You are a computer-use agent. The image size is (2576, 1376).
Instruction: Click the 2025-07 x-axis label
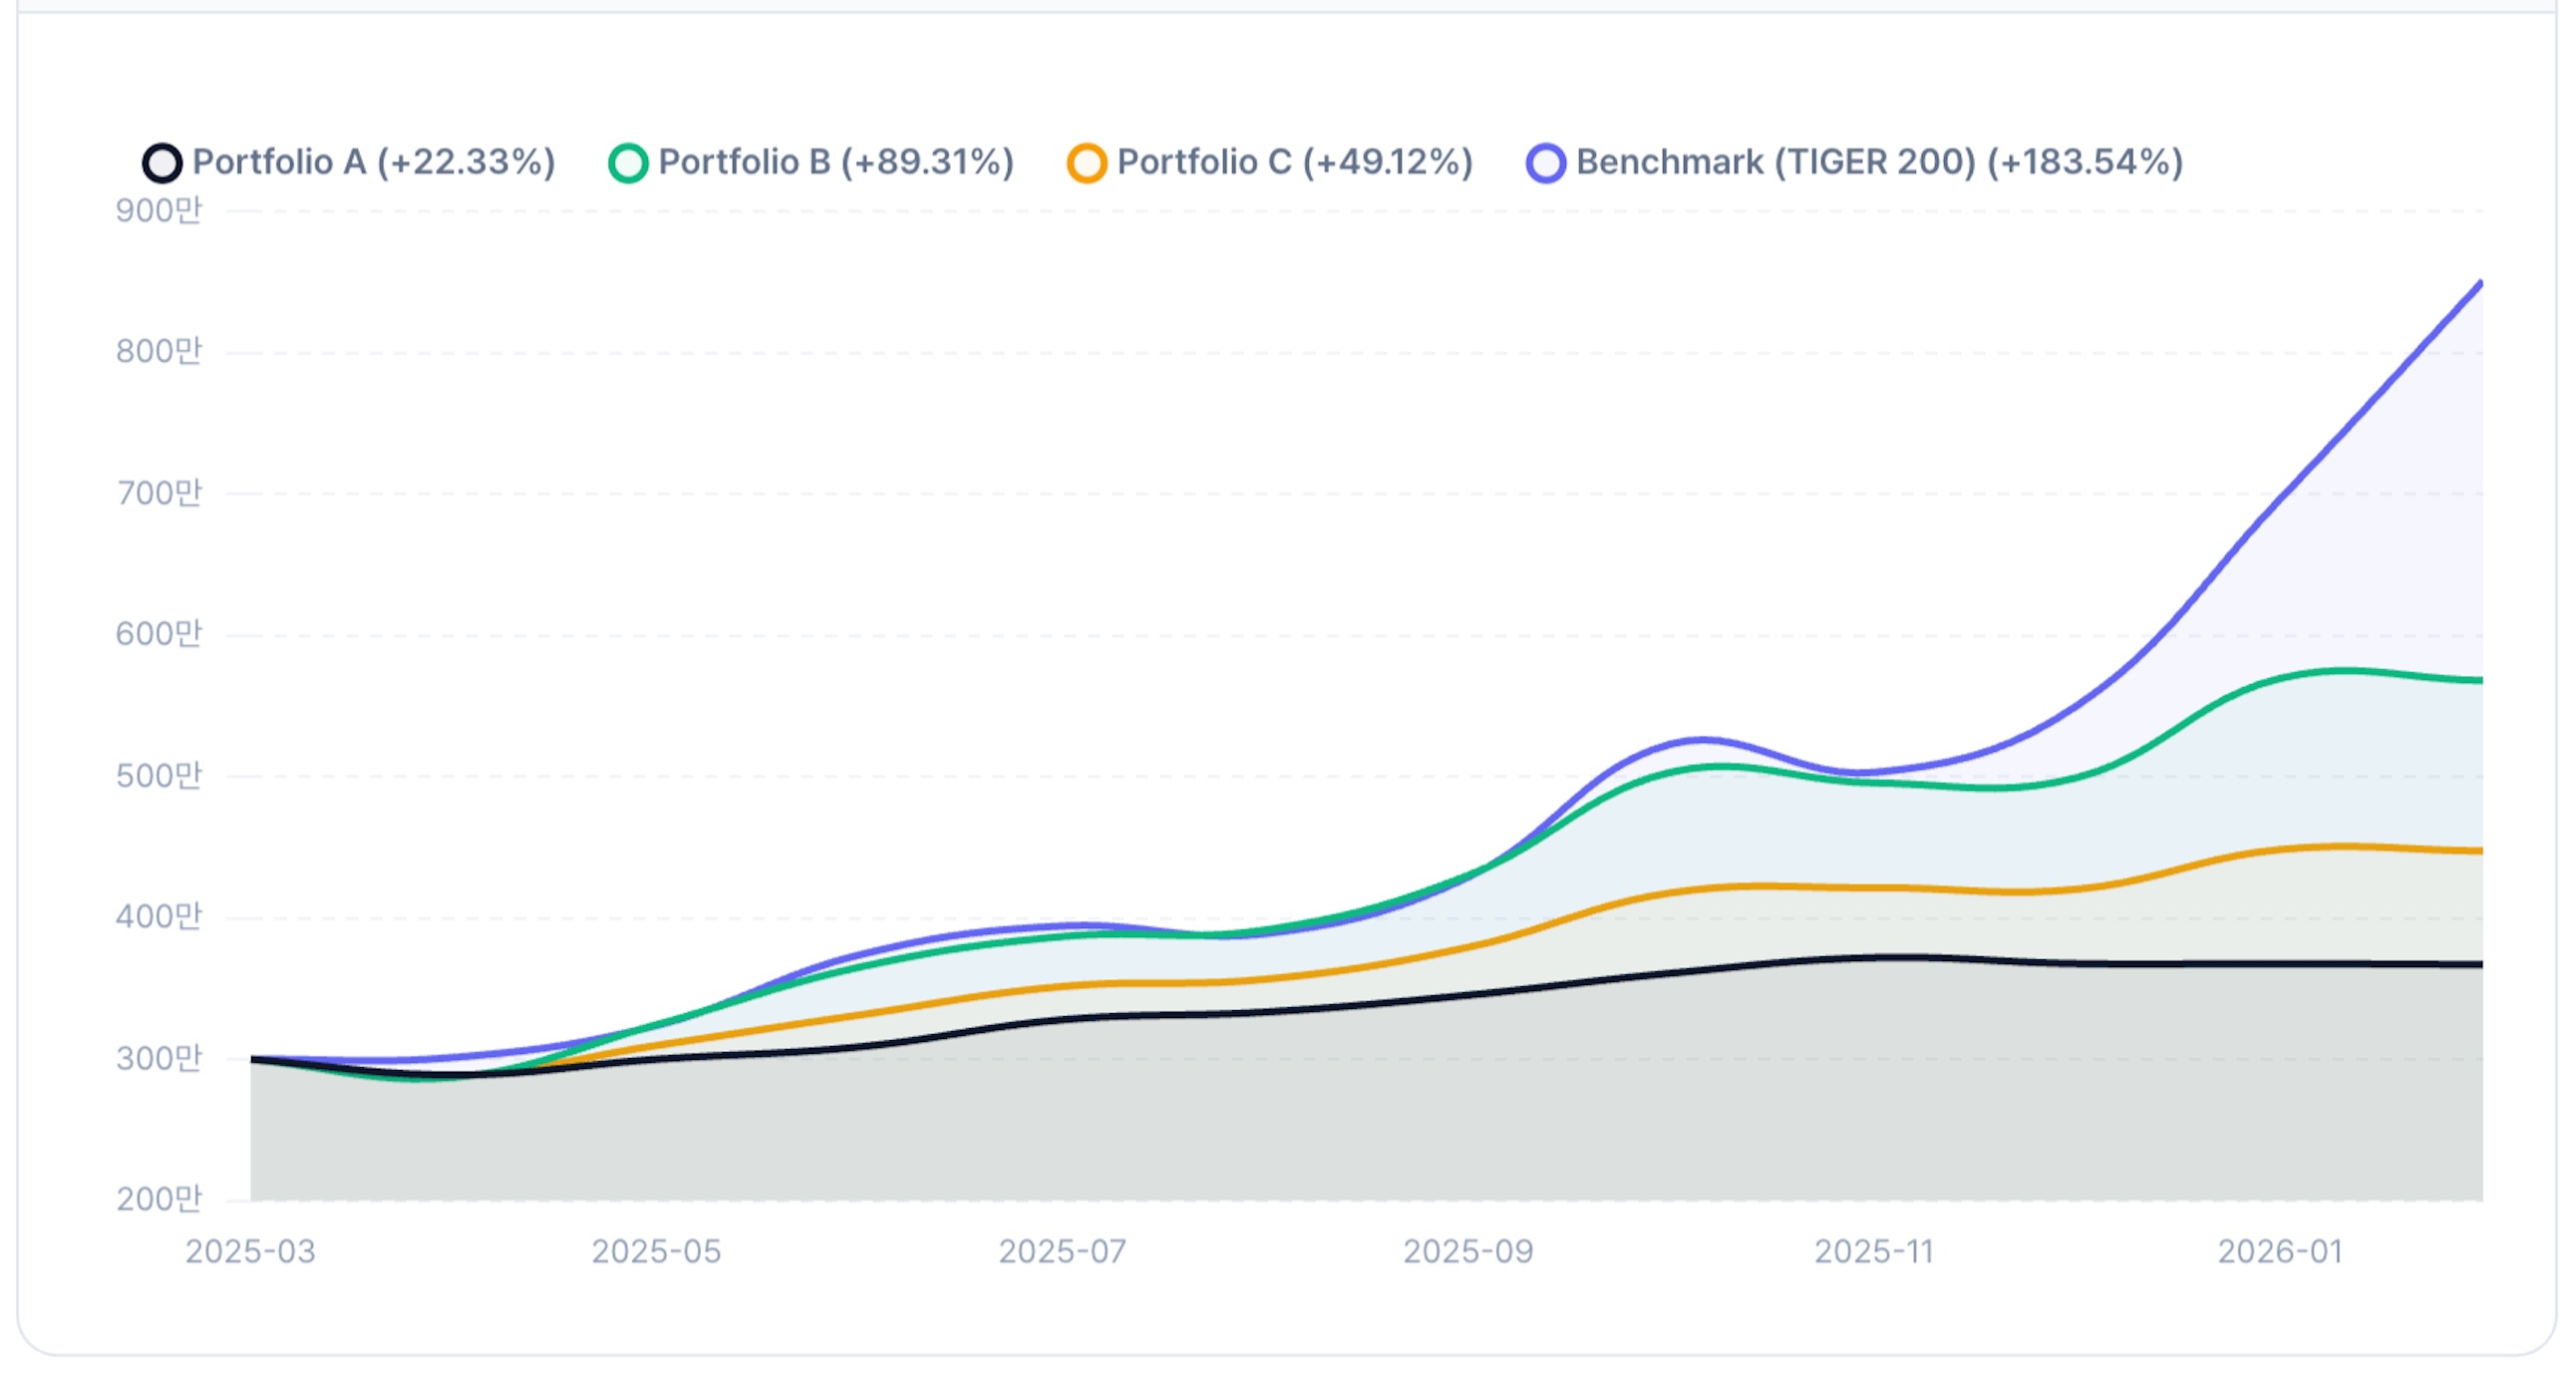(1062, 1251)
